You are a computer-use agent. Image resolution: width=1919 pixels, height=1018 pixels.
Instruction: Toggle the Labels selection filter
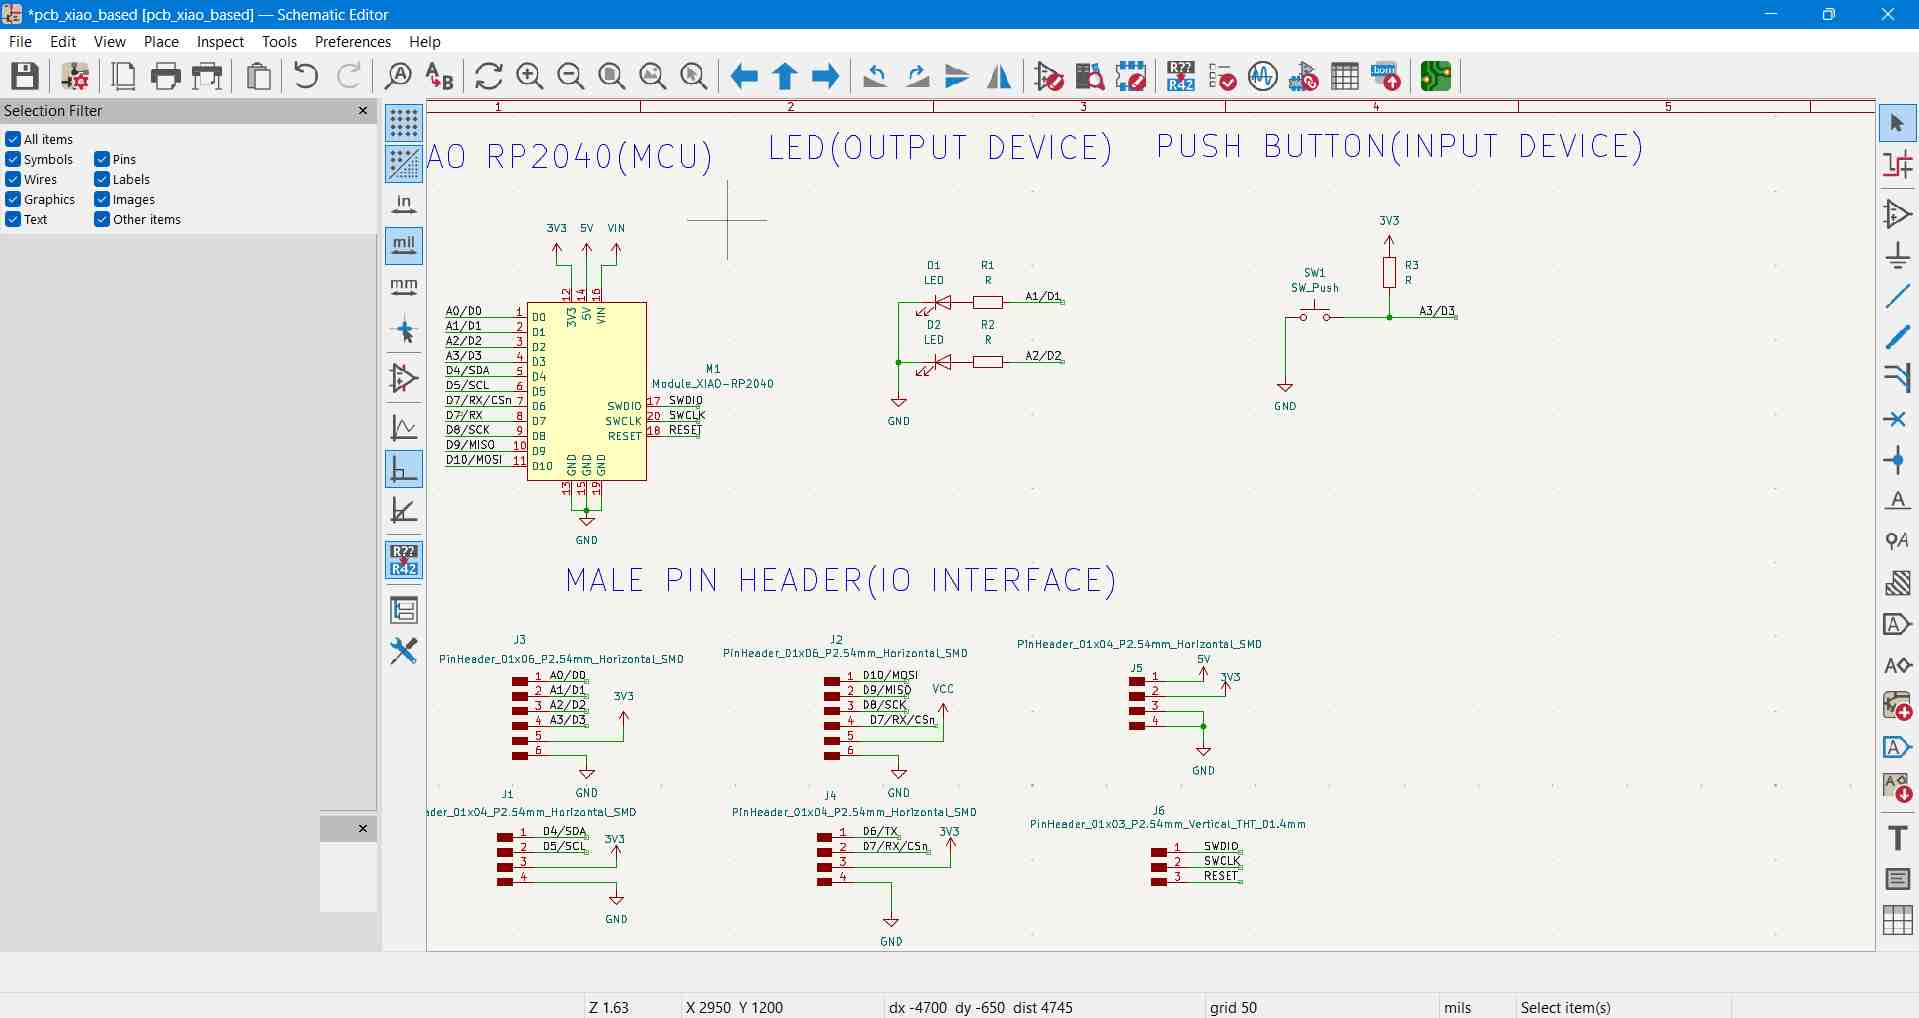[x=102, y=179]
